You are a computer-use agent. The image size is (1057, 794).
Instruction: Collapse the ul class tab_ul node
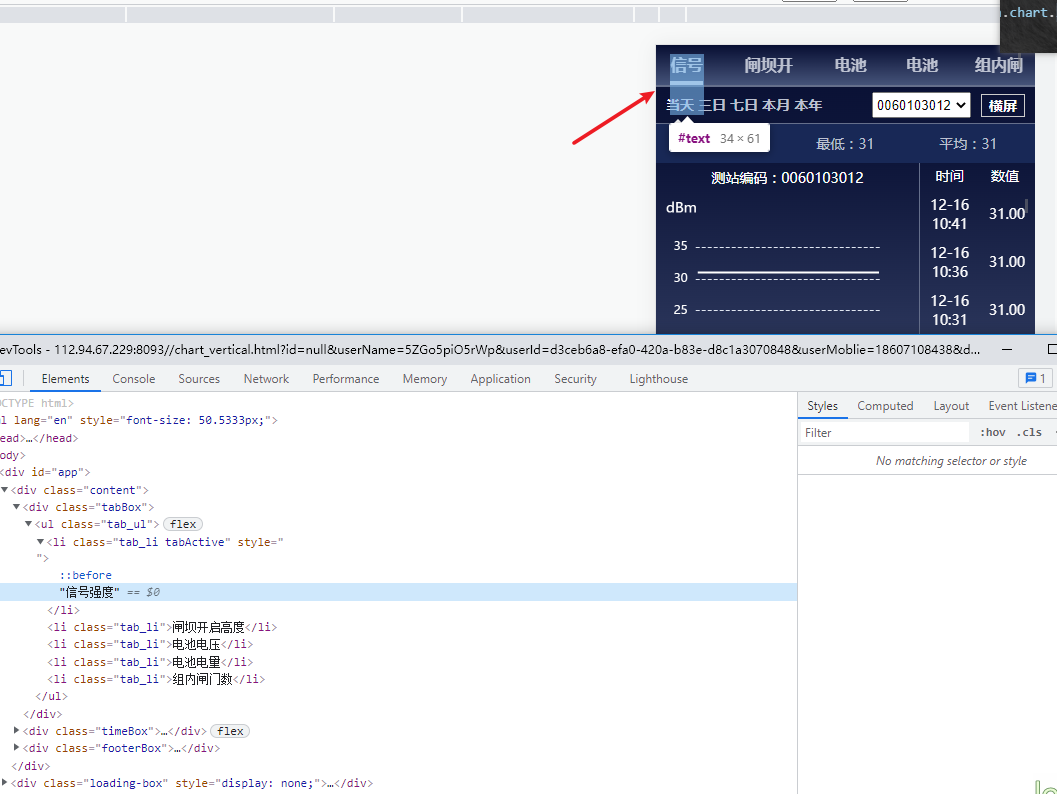pos(28,524)
